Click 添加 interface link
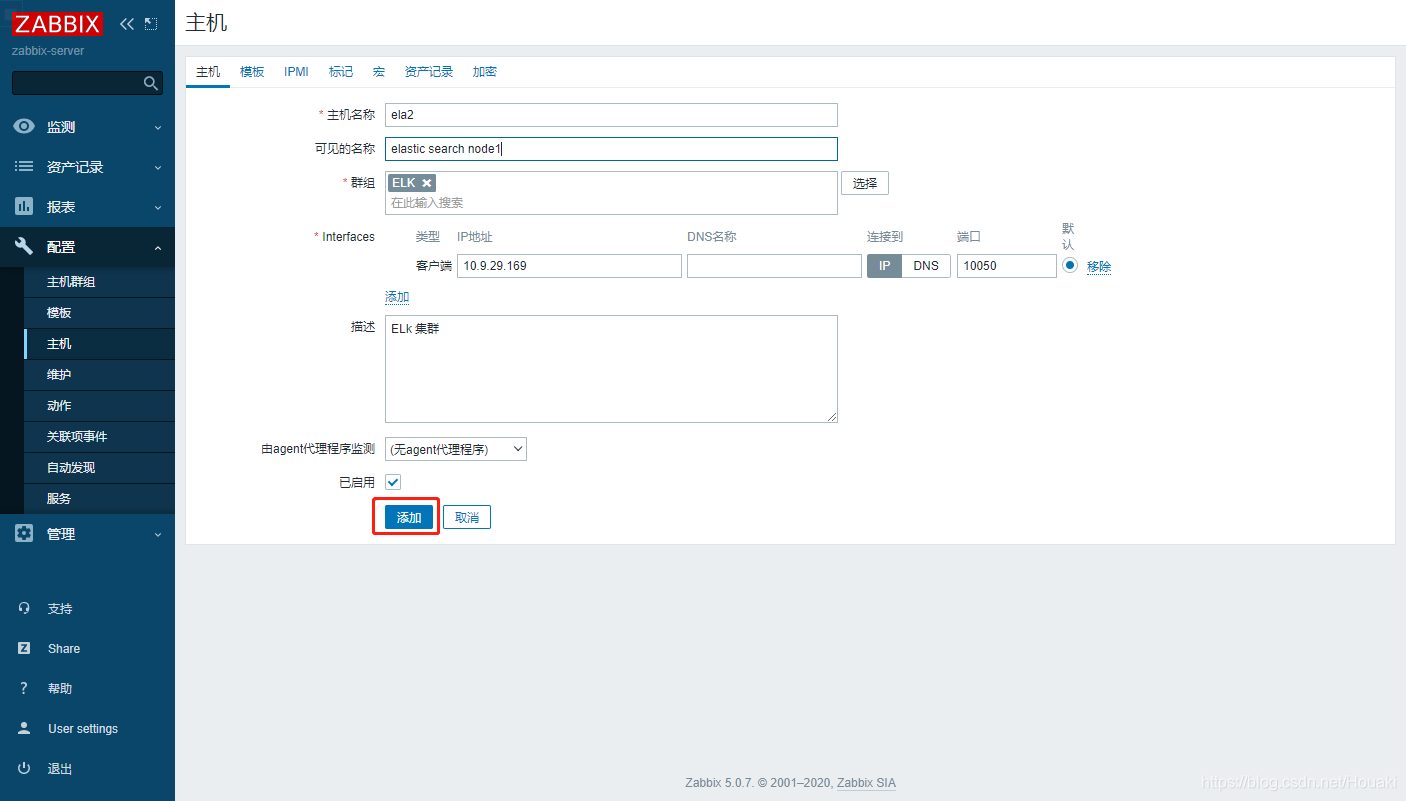The image size is (1406, 801). [x=397, y=297]
